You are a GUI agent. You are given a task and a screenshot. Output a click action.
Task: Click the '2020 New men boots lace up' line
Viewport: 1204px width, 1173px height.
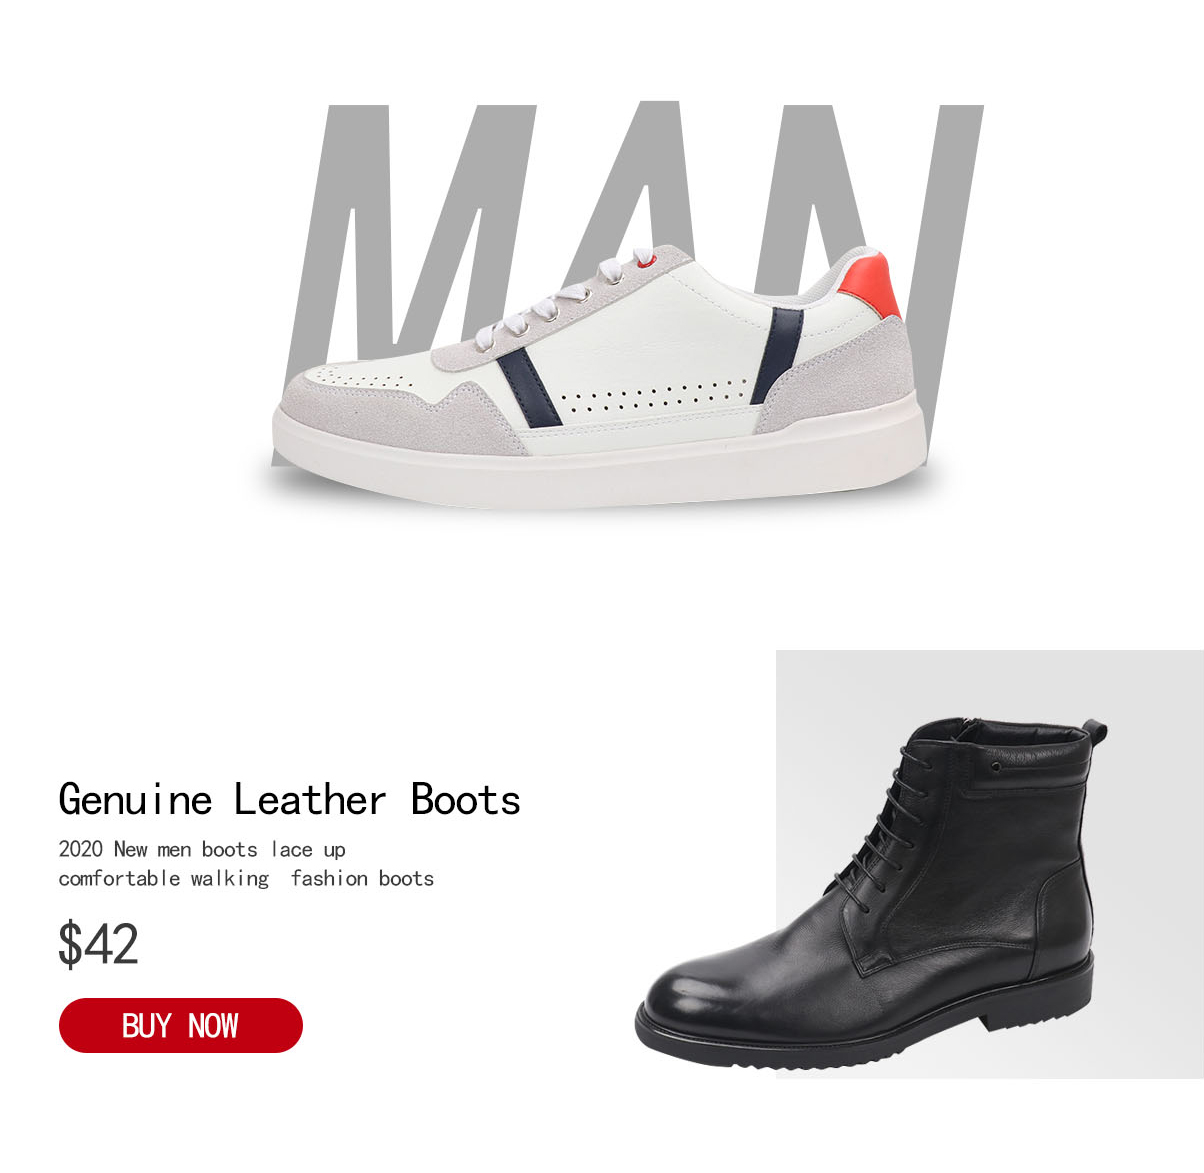pyautogui.click(x=202, y=849)
